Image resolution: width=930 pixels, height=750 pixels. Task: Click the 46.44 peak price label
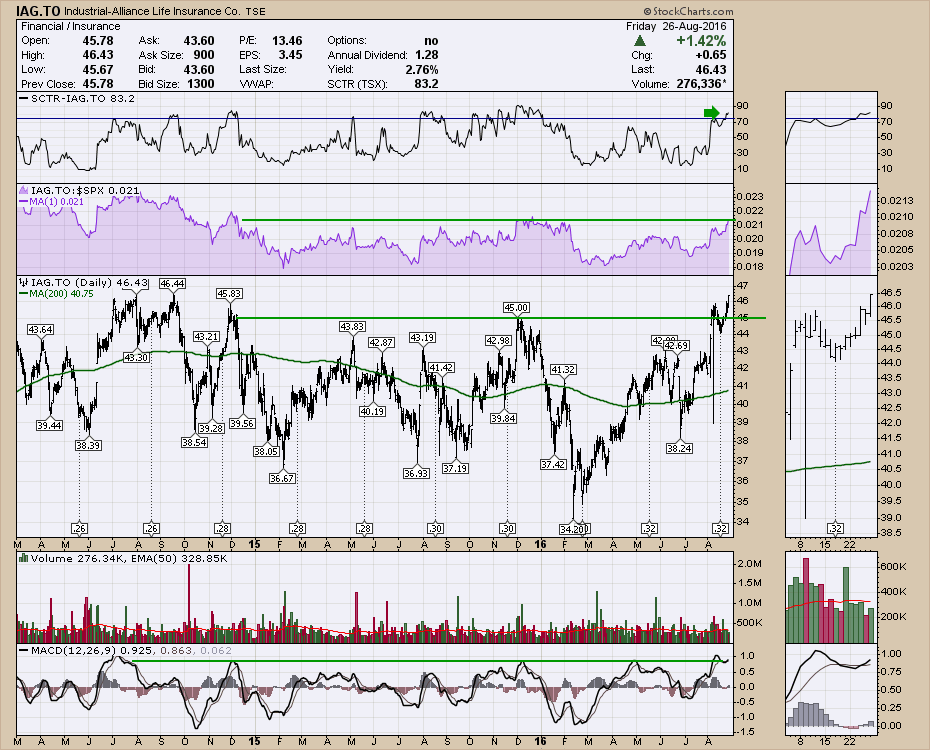(172, 283)
